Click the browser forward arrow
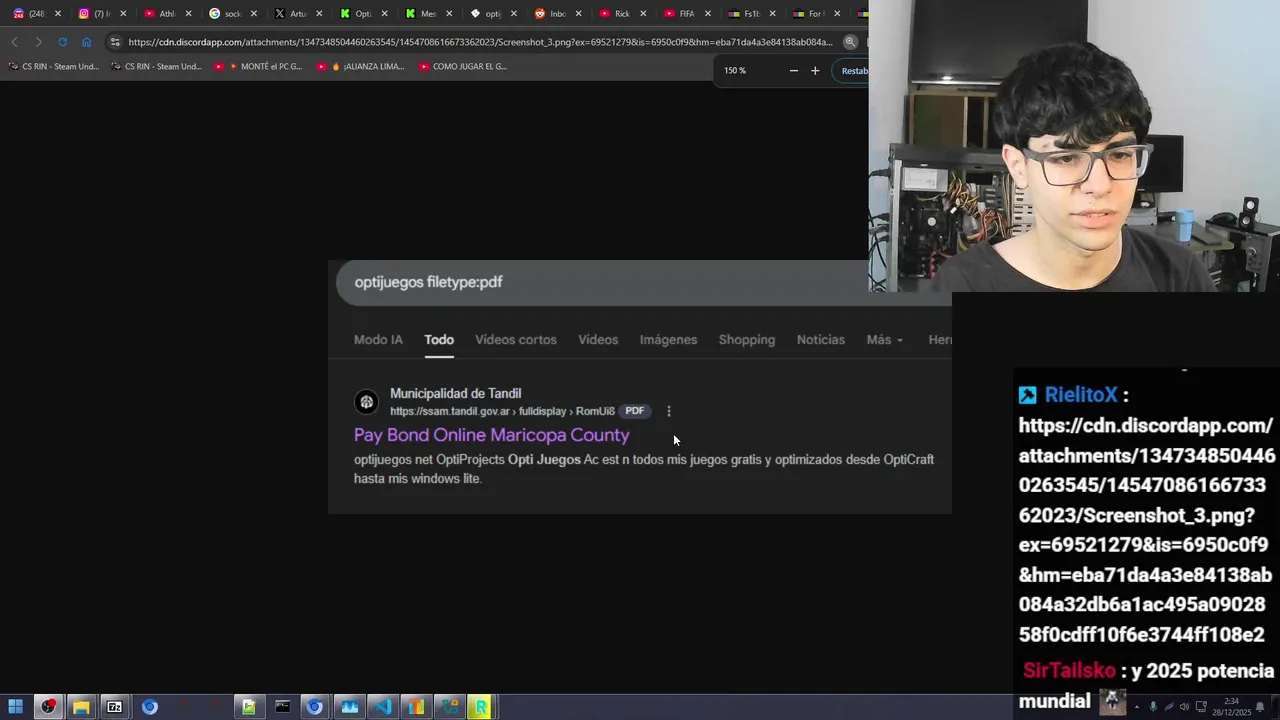 [38, 42]
